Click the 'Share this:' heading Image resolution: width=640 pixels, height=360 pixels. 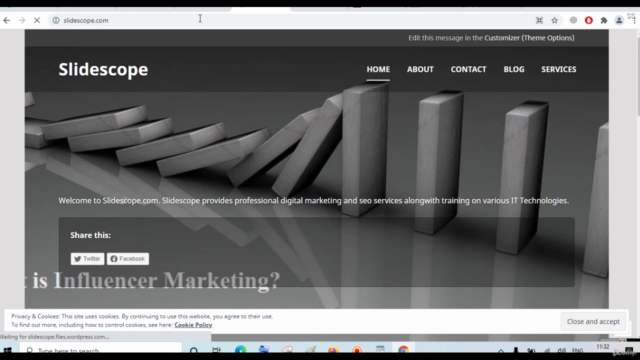pyautogui.click(x=90, y=235)
